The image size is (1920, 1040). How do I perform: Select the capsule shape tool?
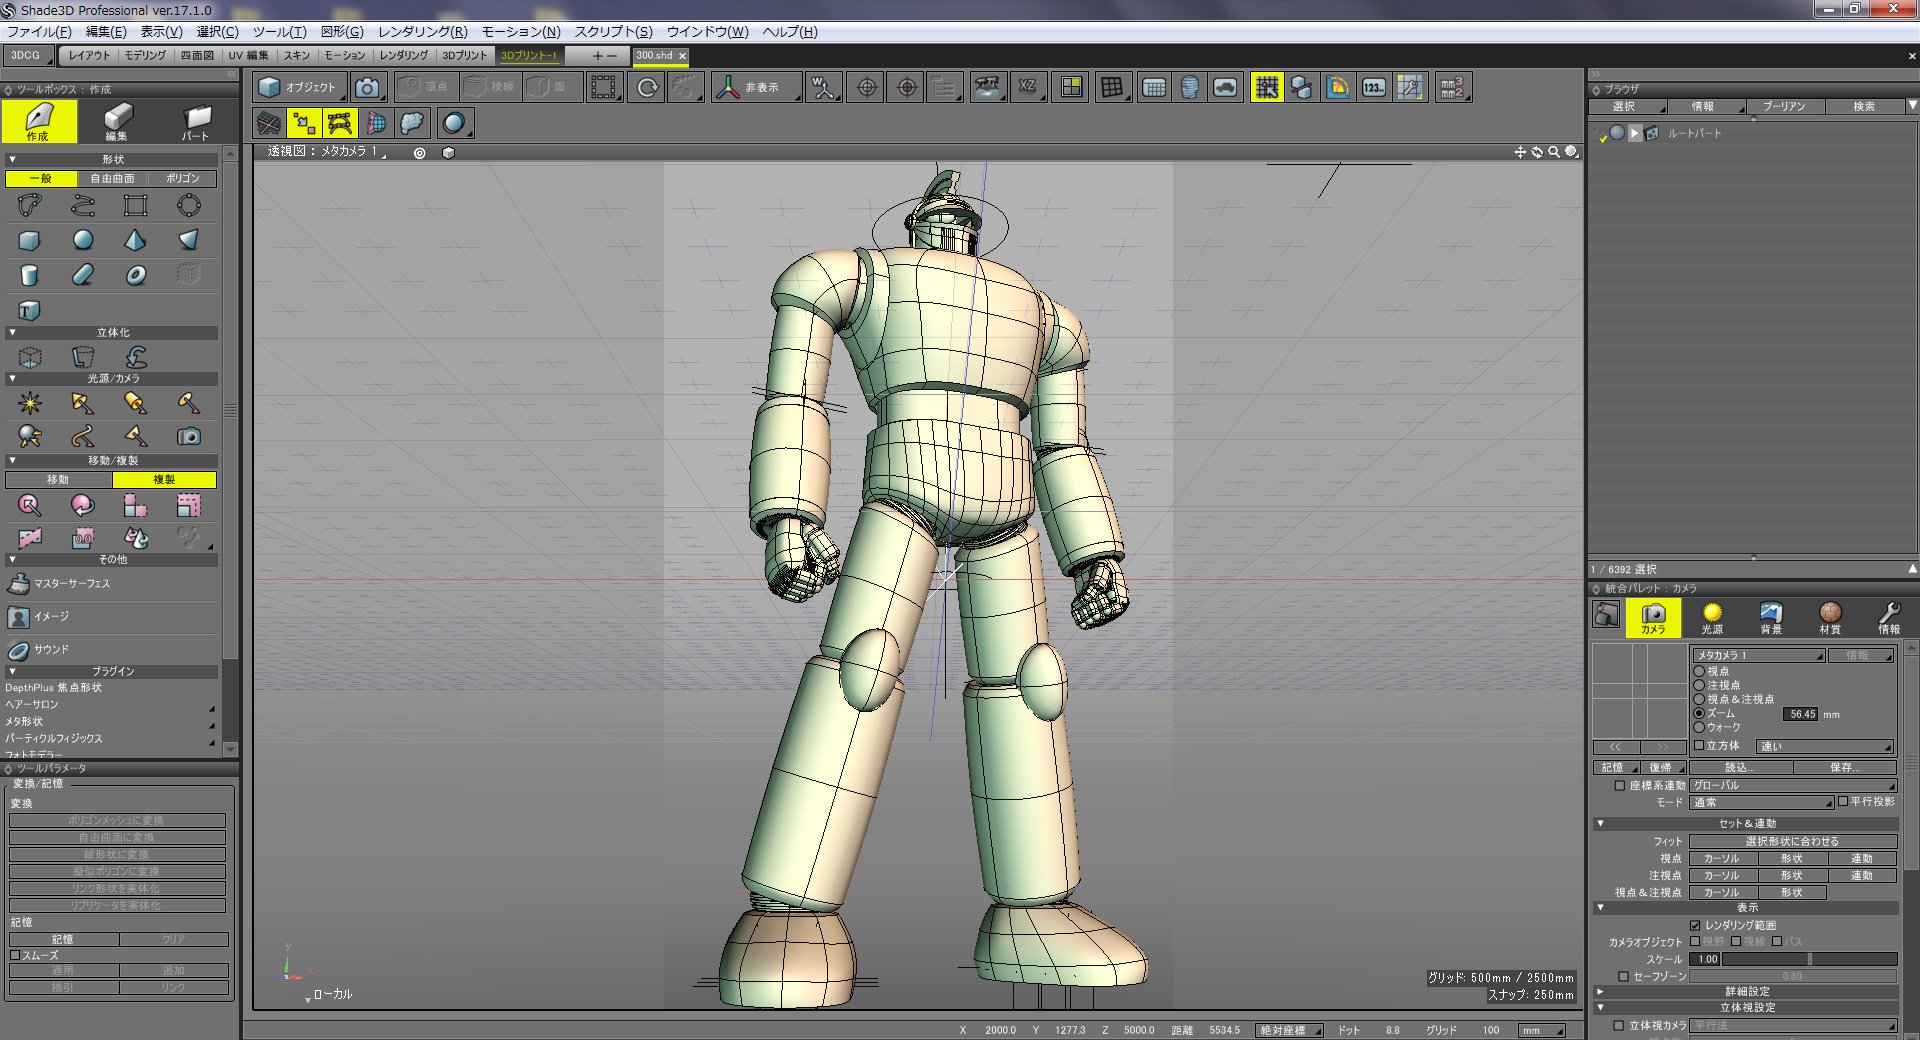(x=83, y=275)
